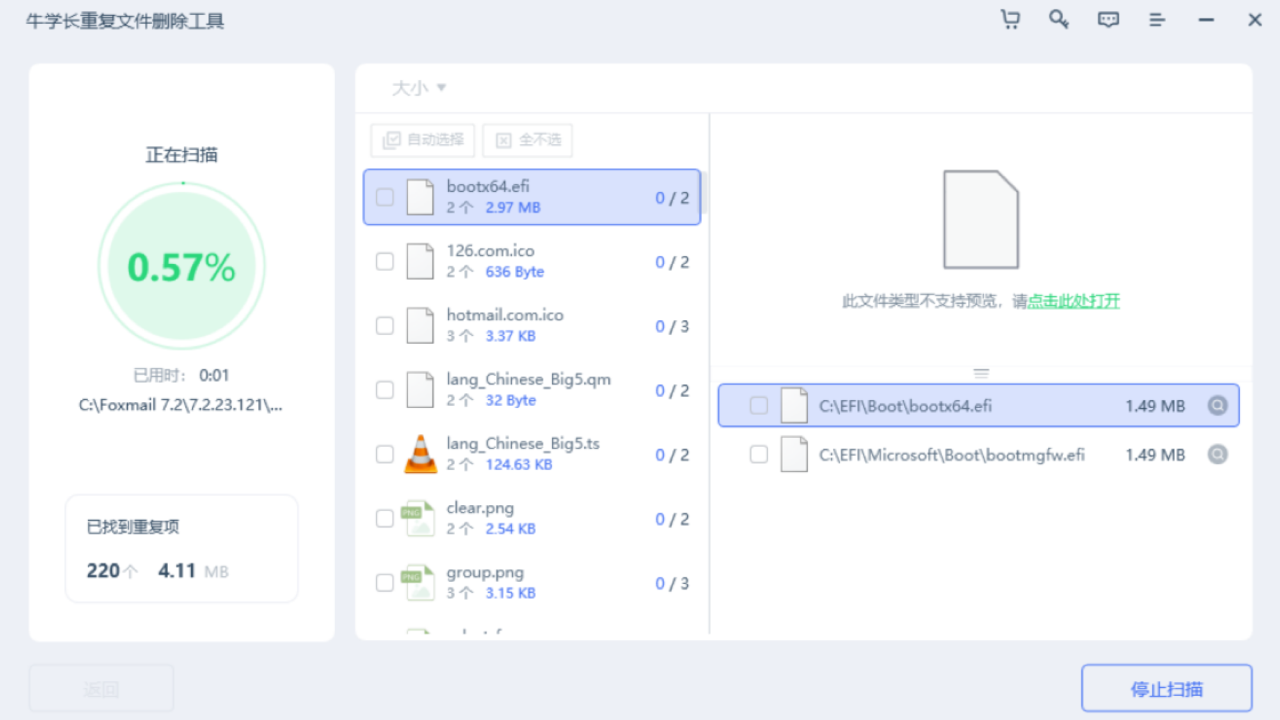
Task: Check the hotmail.com.ico group checkbox
Action: 385,325
